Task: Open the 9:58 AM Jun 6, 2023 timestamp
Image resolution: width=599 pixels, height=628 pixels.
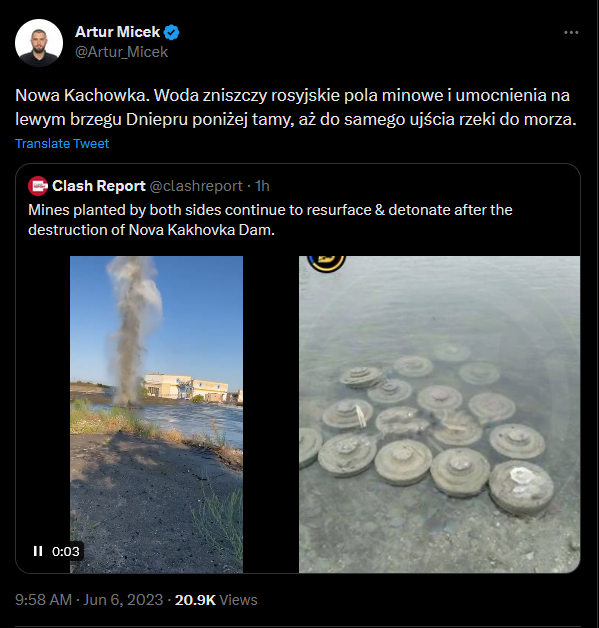Action: pyautogui.click(x=89, y=600)
